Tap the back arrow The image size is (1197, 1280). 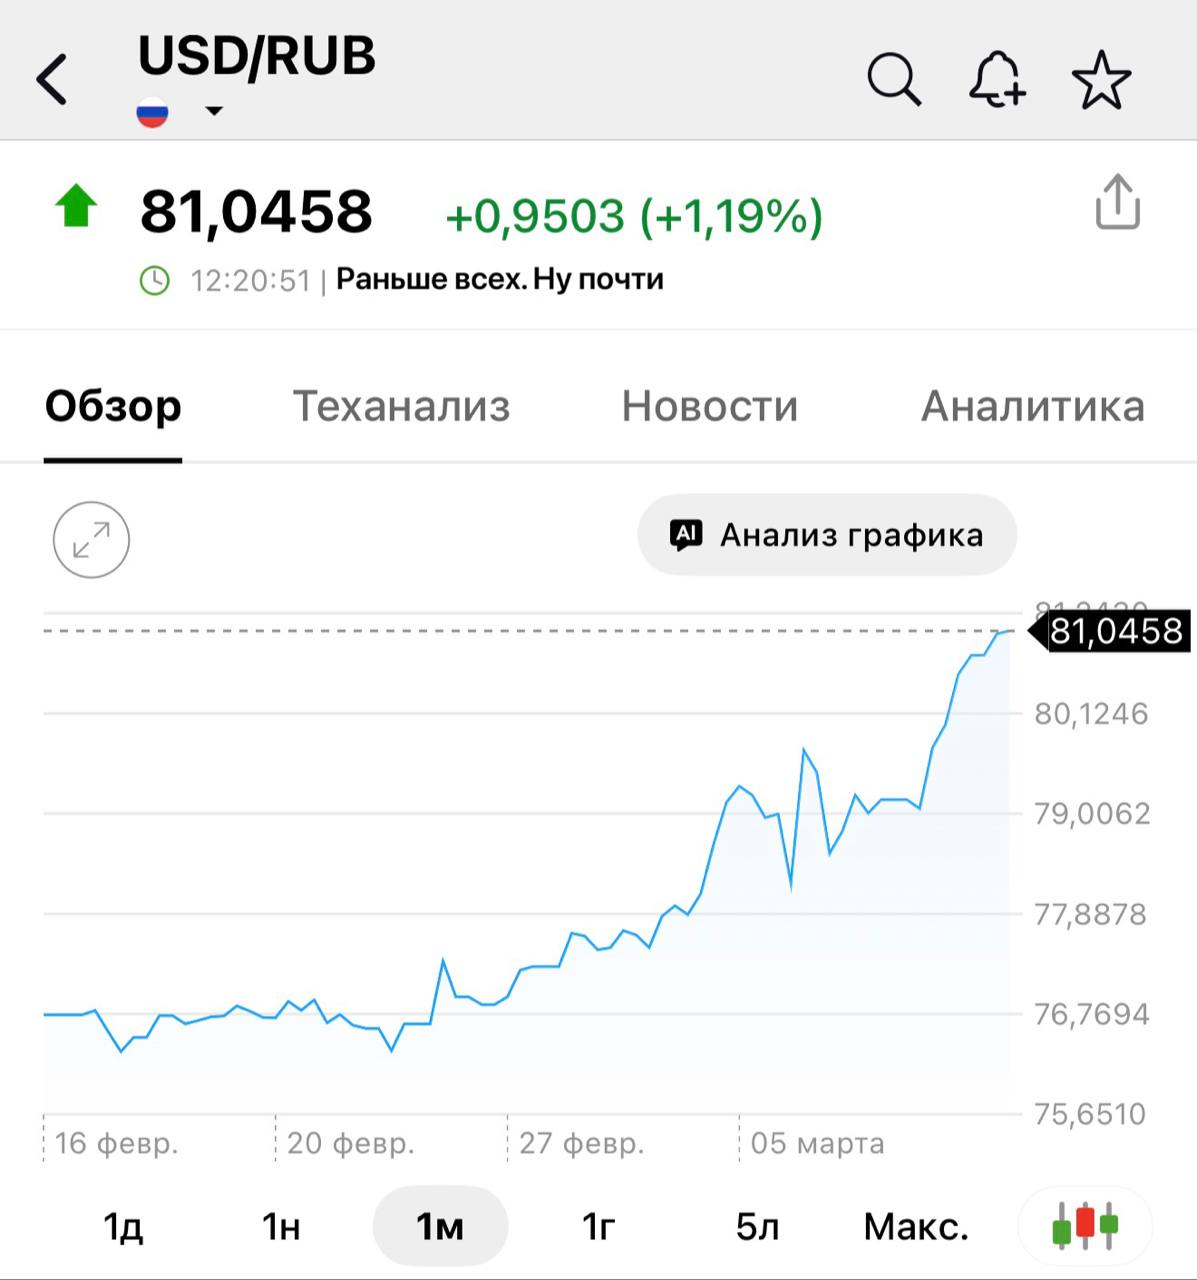coord(52,79)
